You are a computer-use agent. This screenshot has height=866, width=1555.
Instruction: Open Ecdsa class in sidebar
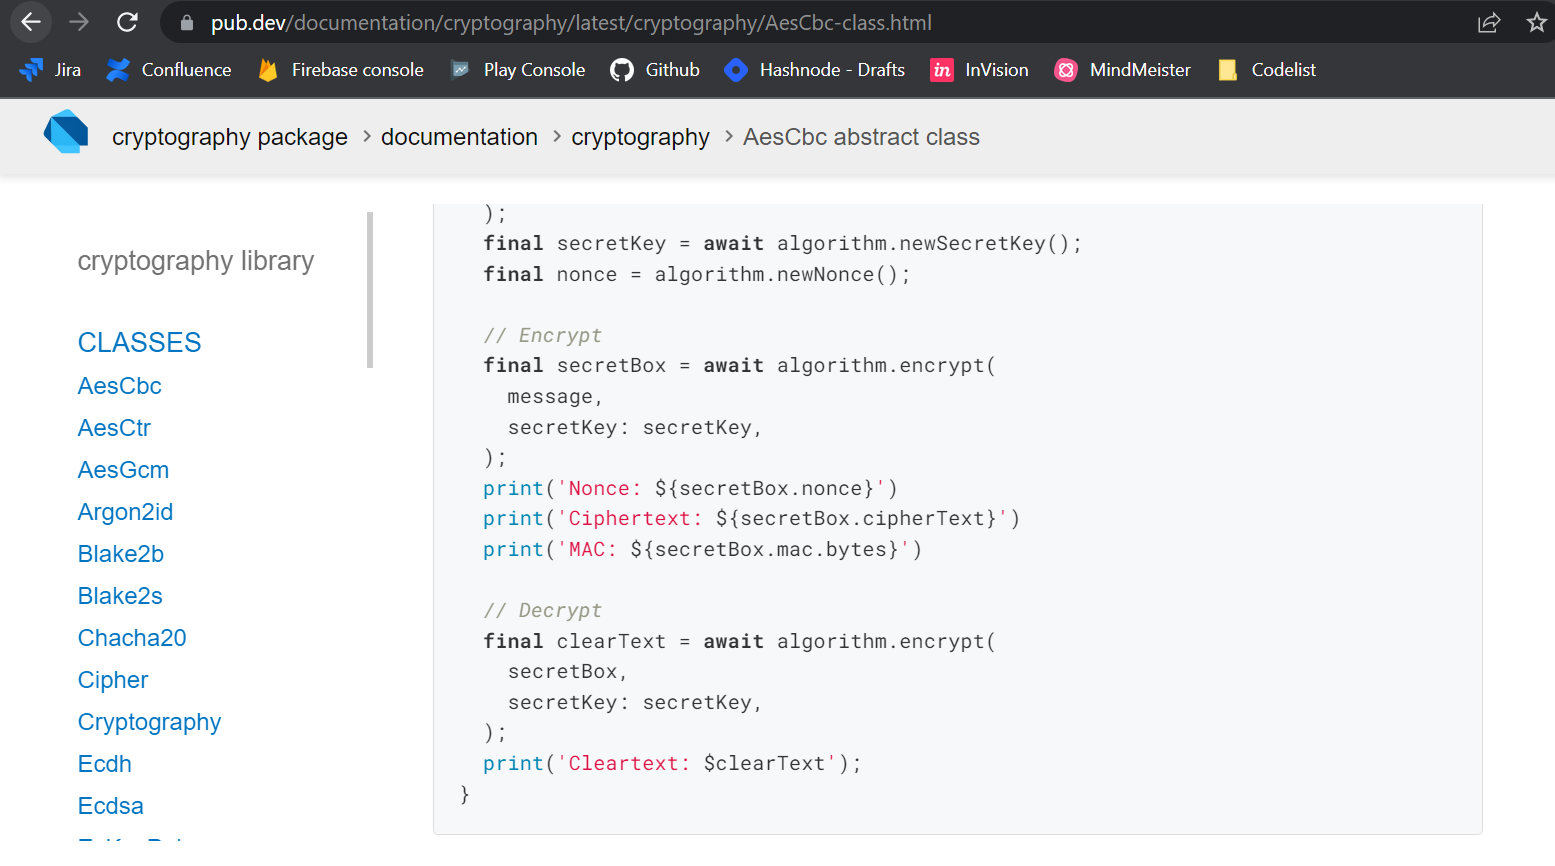coord(110,806)
